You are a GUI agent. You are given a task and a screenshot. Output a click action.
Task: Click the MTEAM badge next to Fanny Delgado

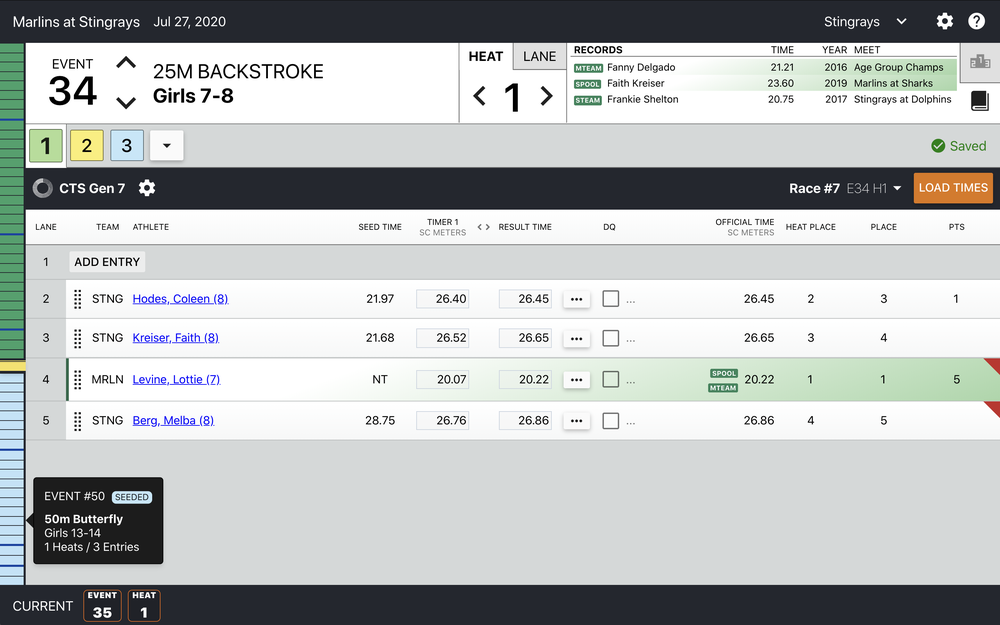click(588, 68)
